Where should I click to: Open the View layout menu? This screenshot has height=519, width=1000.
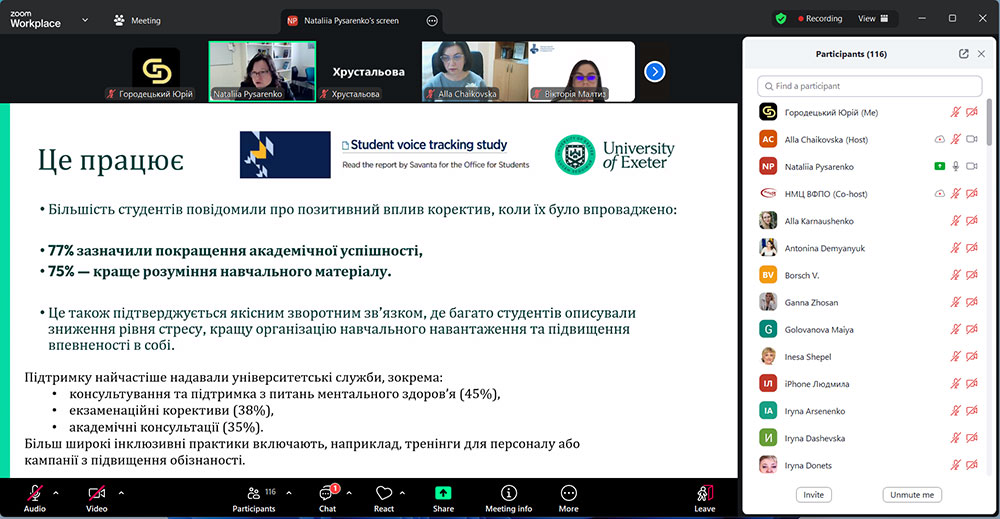[x=872, y=18]
